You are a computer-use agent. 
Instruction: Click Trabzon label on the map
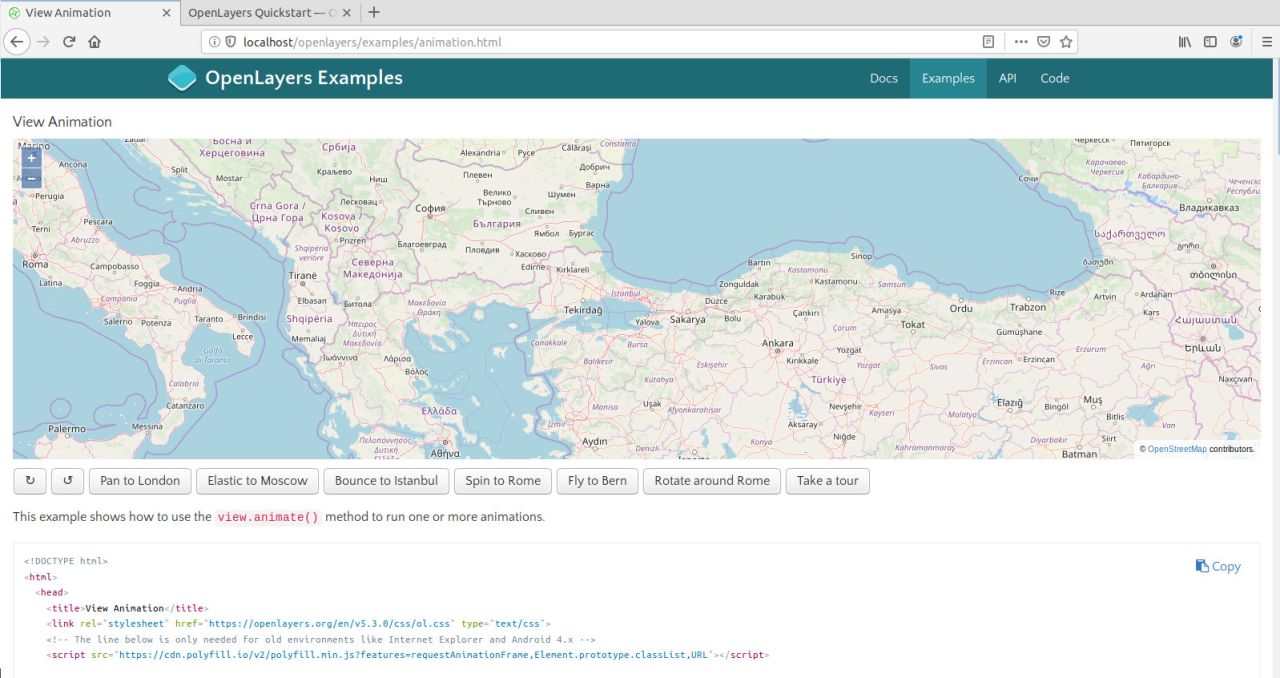[x=1027, y=307]
